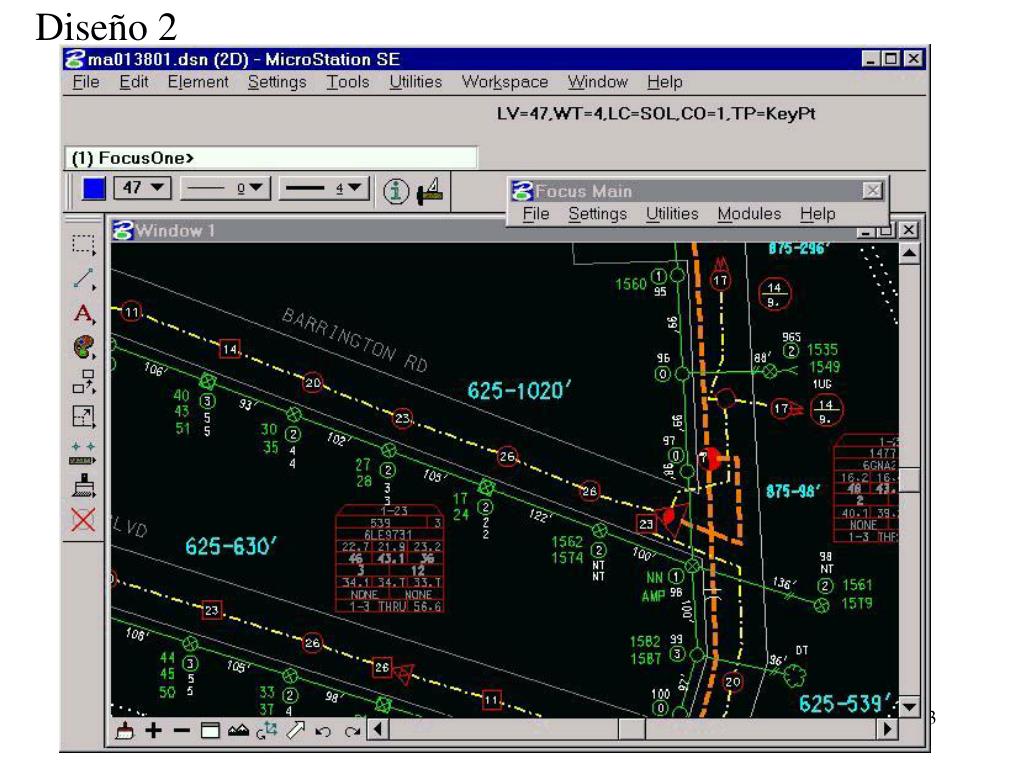The width and height of the screenshot is (1024, 768).
Task: Click the View Next icon
Action: click(353, 731)
